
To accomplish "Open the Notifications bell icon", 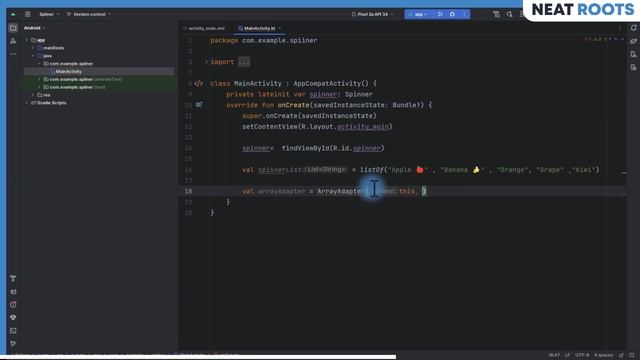I will 633,28.
